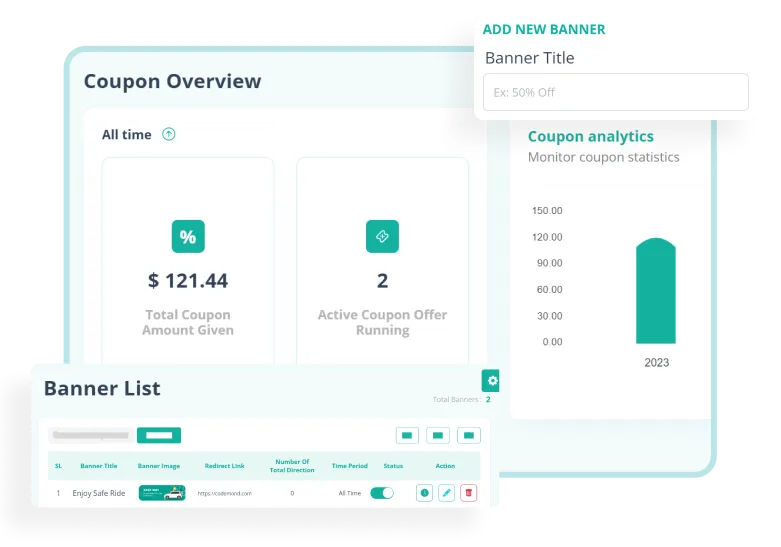Click the 0.00 value on chart axis
Screen dimensions: 781x547
tap(552, 342)
